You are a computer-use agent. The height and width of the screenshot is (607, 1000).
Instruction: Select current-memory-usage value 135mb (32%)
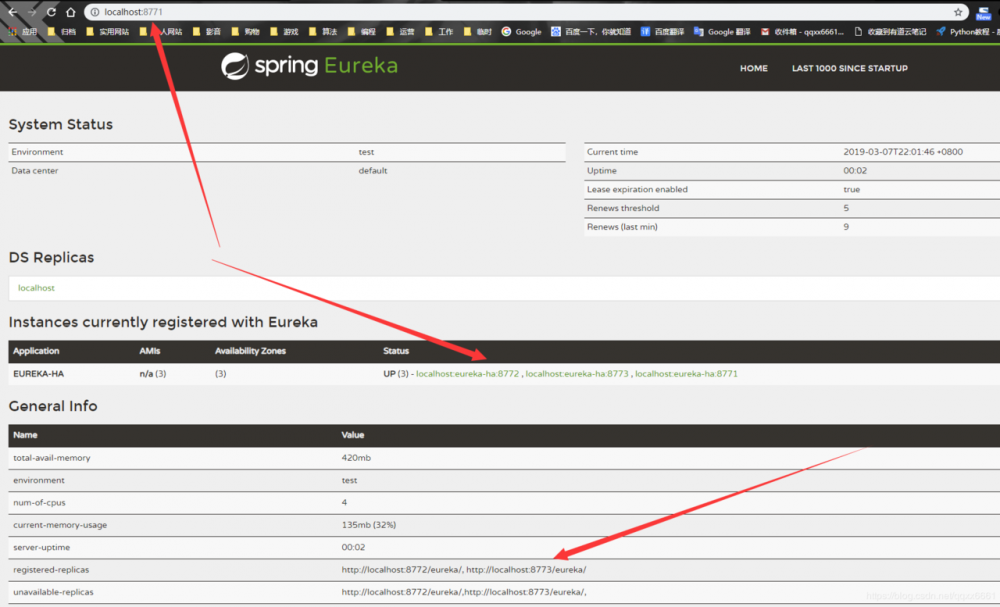tap(369, 525)
